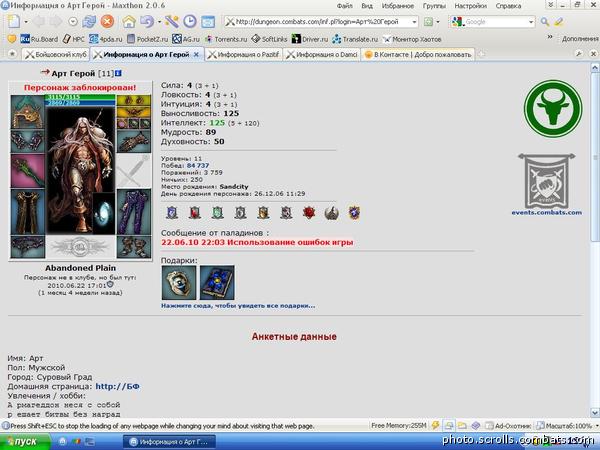Click the first gift shield thumbnail

tap(179, 283)
